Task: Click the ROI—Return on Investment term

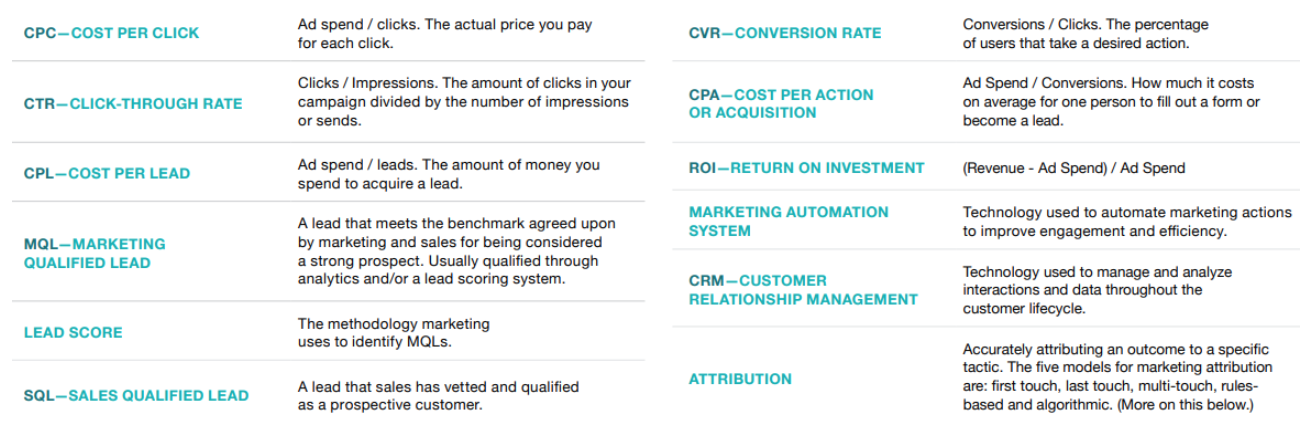Action: [806, 168]
